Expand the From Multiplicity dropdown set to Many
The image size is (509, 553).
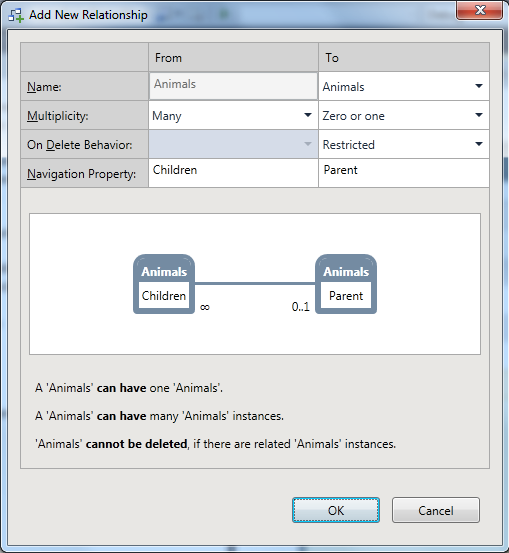coord(233,115)
